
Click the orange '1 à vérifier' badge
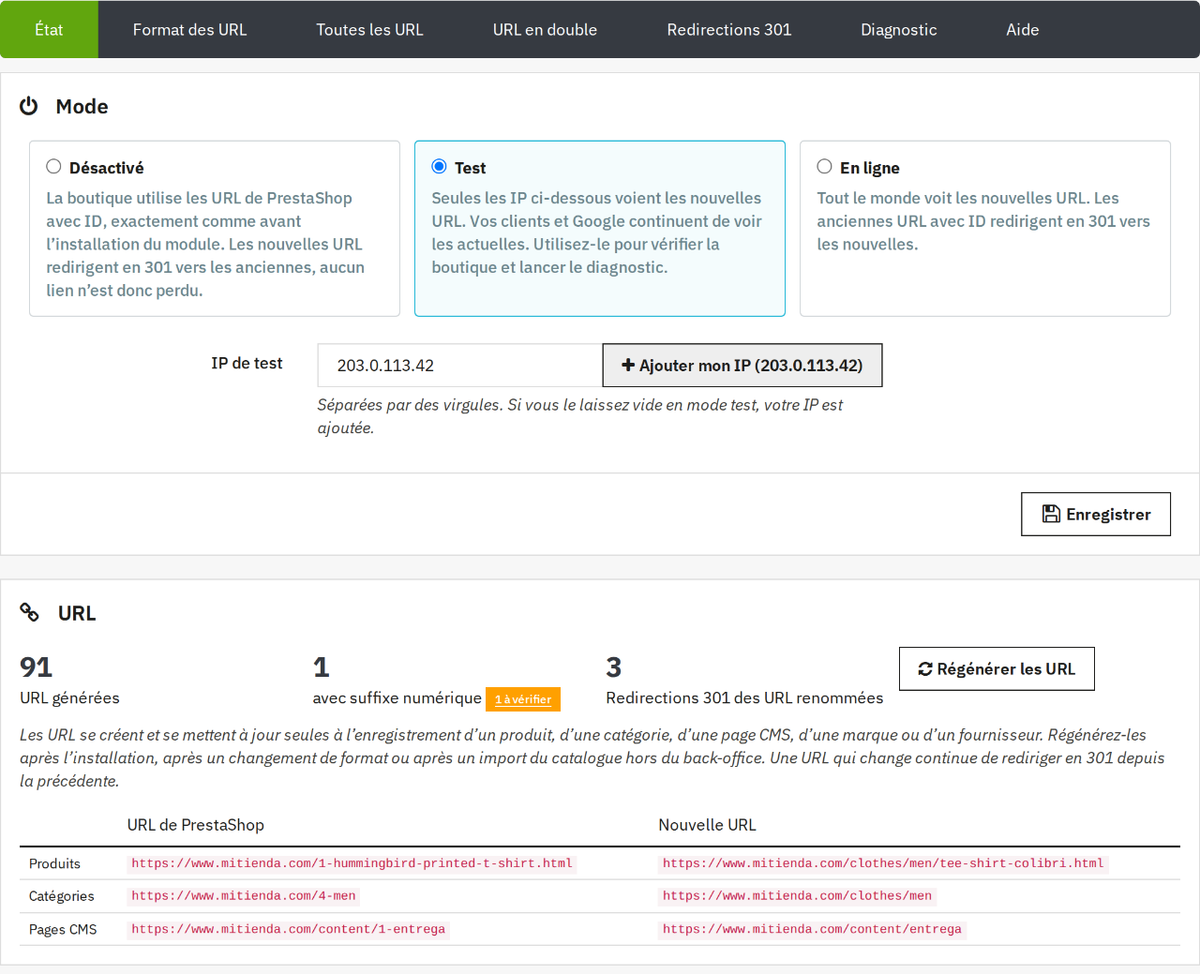tap(523, 699)
